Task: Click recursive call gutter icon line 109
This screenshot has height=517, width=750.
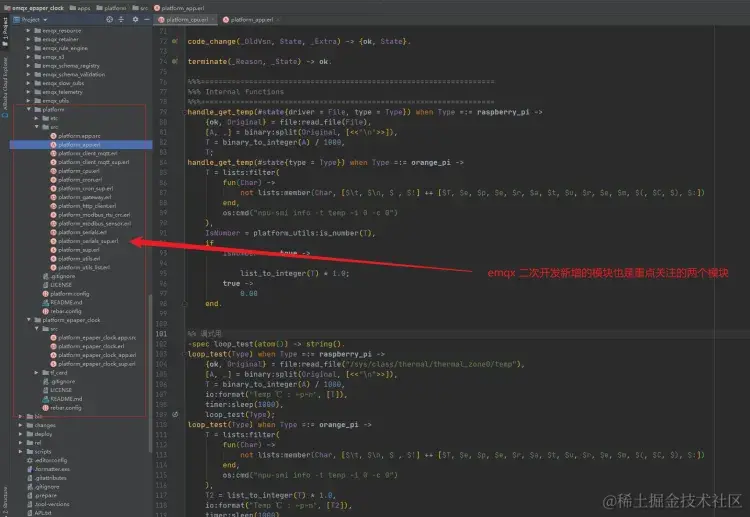Action: coord(175,415)
